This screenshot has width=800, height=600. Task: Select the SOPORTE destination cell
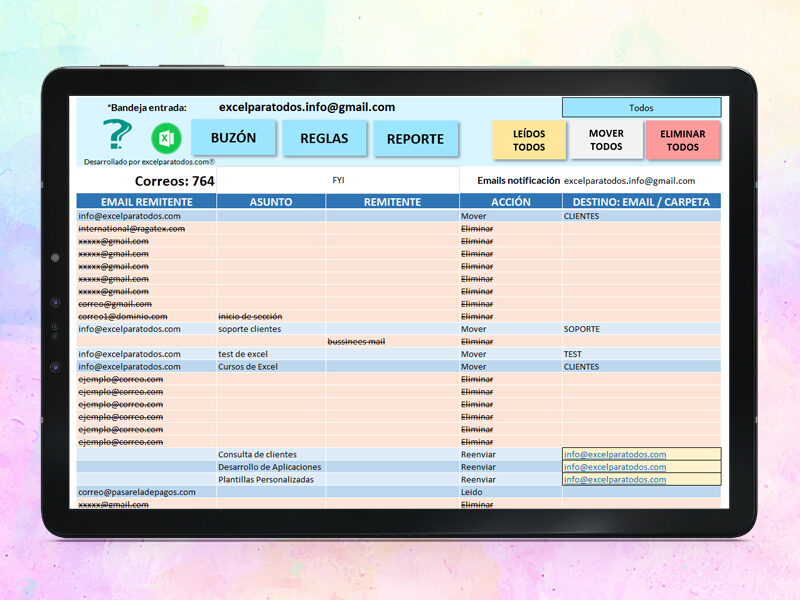pyautogui.click(x=641, y=329)
